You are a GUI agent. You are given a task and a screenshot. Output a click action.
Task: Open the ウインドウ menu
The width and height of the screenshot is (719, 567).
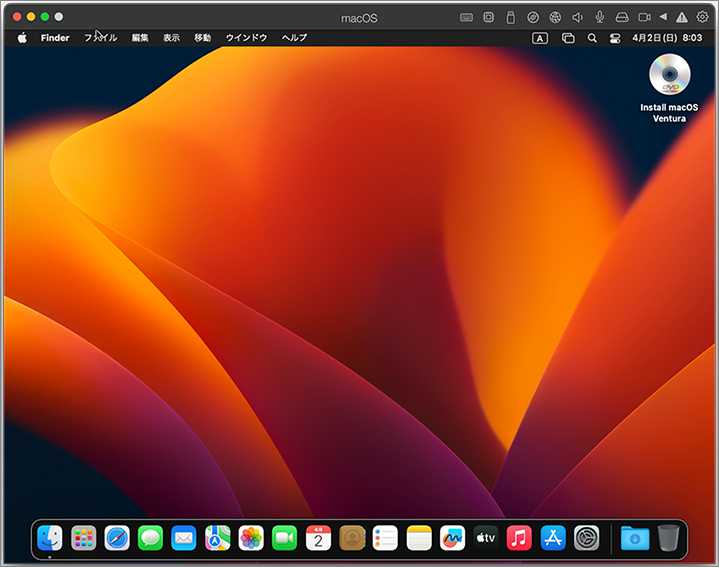pyautogui.click(x=246, y=38)
